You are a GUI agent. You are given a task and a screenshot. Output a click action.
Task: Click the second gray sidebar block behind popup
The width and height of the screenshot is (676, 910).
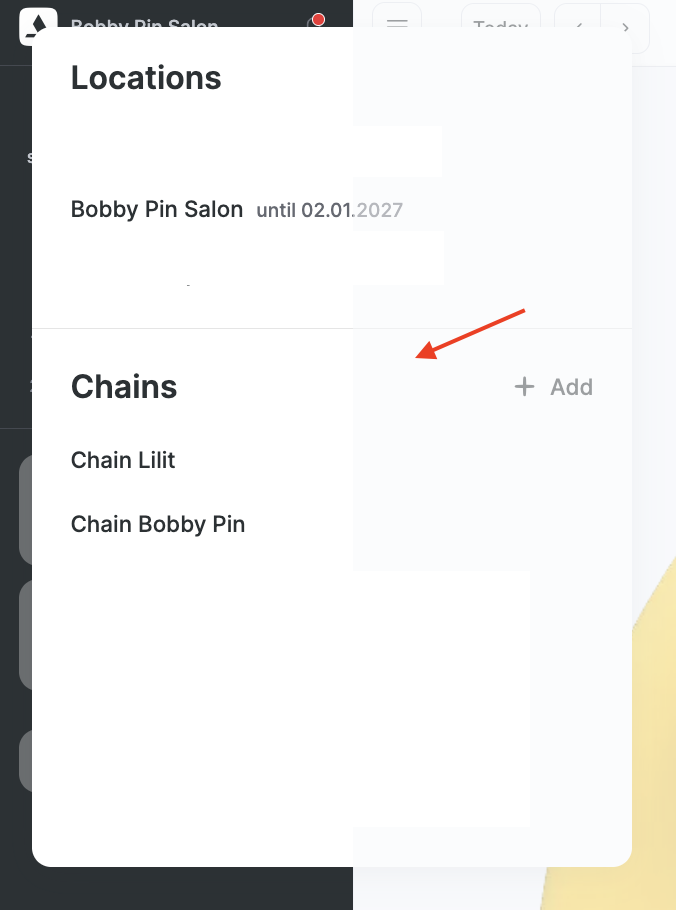pos(24,635)
